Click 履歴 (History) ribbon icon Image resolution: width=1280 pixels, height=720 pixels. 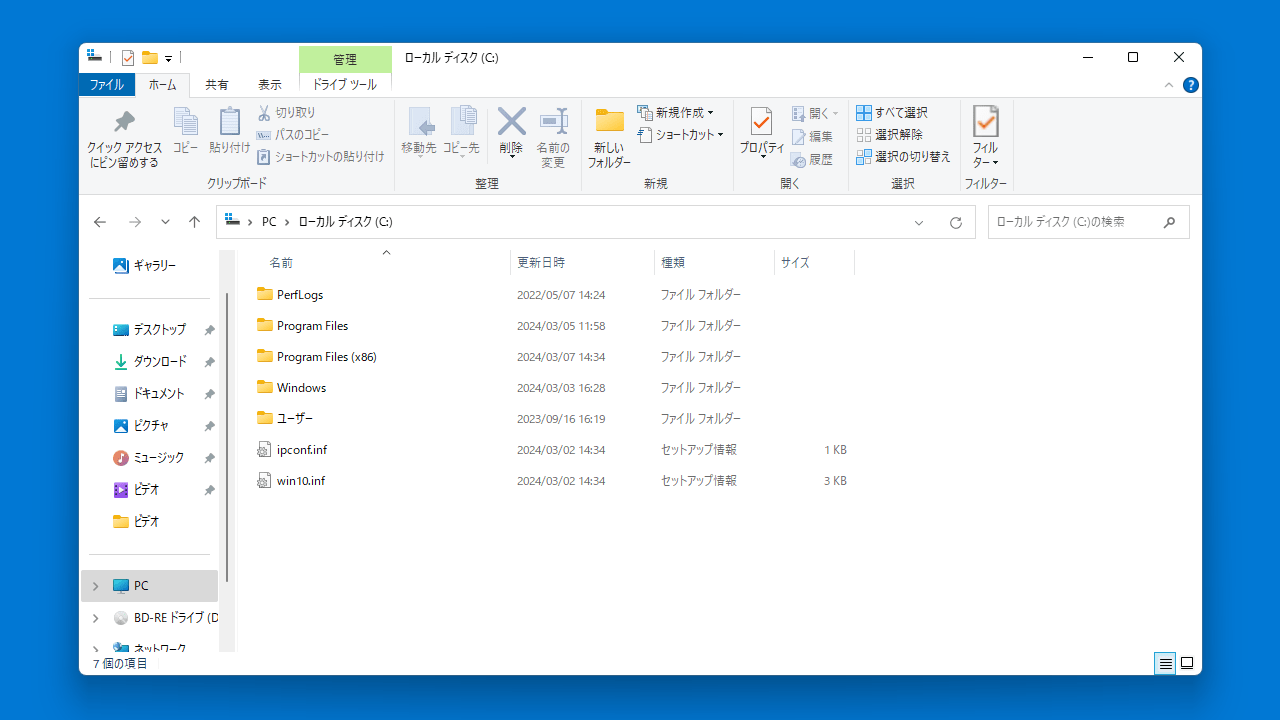pyautogui.click(x=798, y=159)
